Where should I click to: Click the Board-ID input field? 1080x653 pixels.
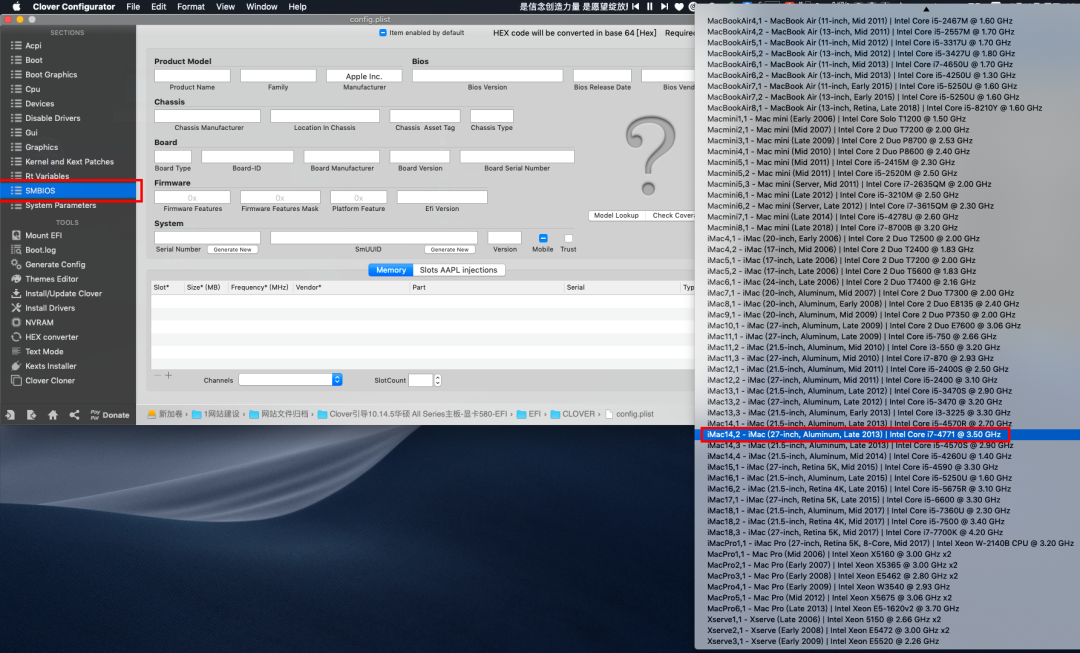(x=247, y=157)
